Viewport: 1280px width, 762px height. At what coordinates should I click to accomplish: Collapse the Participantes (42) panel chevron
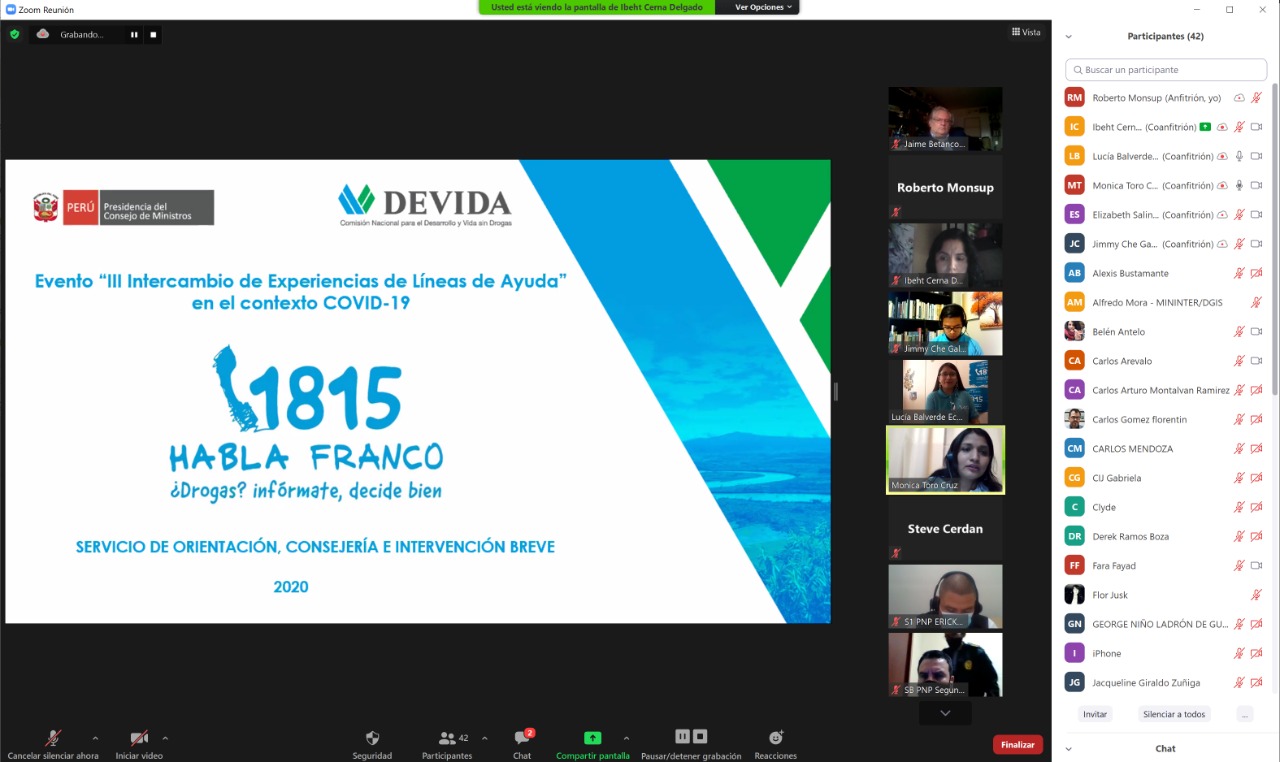click(x=1068, y=36)
